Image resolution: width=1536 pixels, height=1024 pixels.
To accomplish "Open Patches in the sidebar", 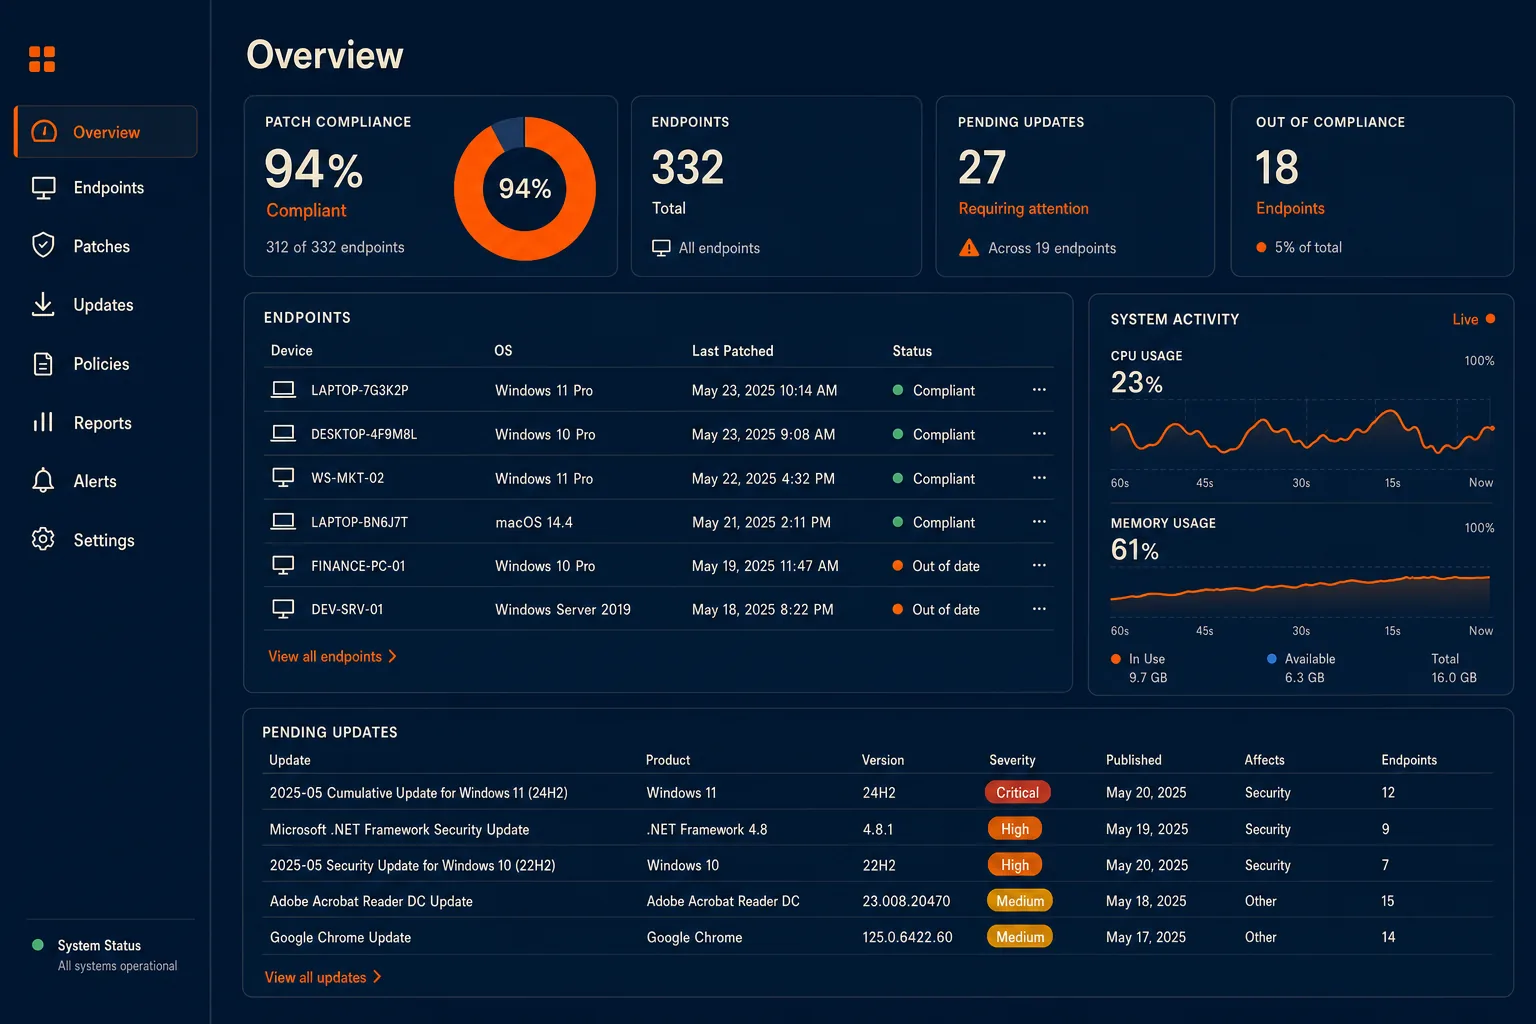I will (x=106, y=246).
